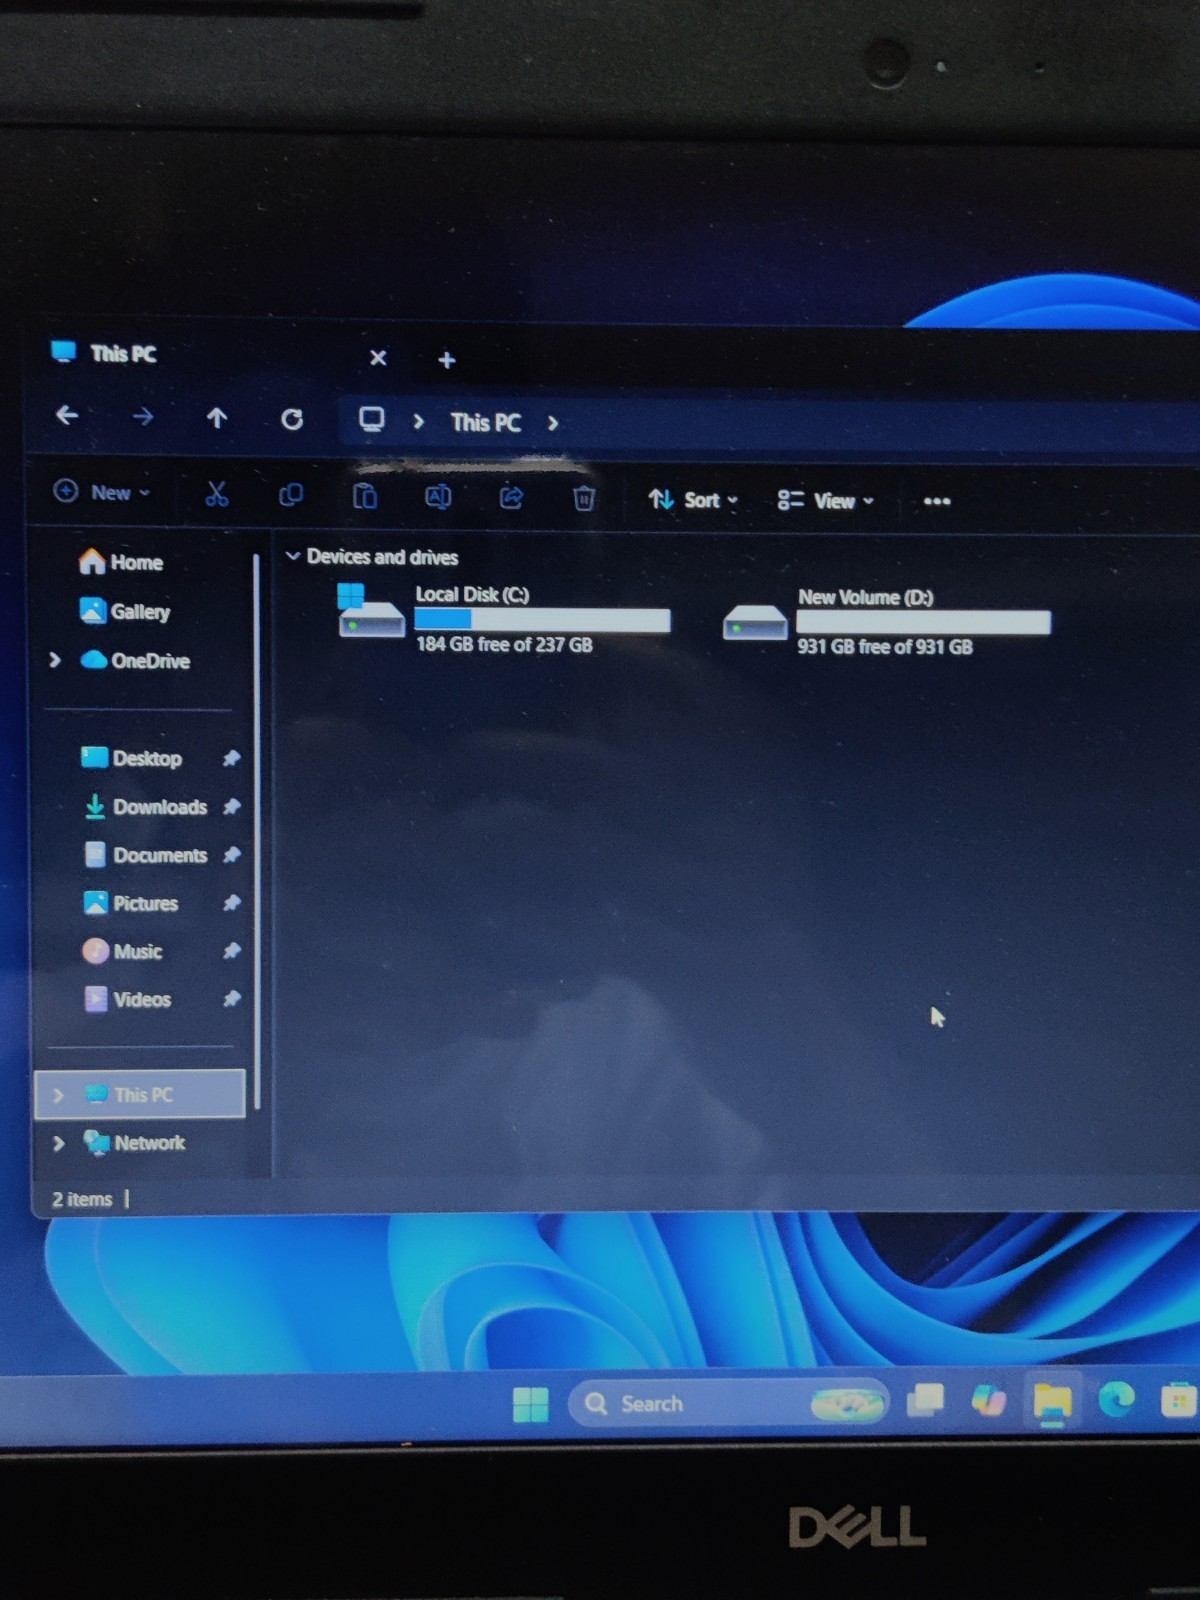Open the Sort dropdown
The width and height of the screenshot is (1200, 1600).
(x=693, y=500)
